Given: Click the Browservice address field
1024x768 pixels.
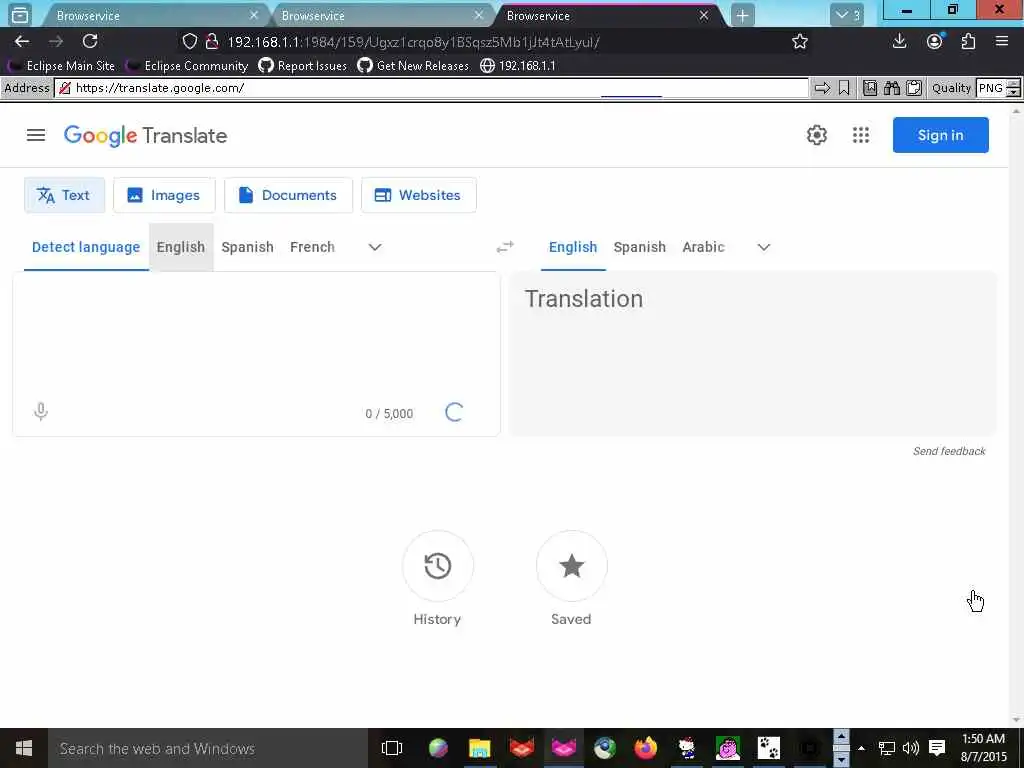Looking at the screenshot, I should tap(432, 88).
